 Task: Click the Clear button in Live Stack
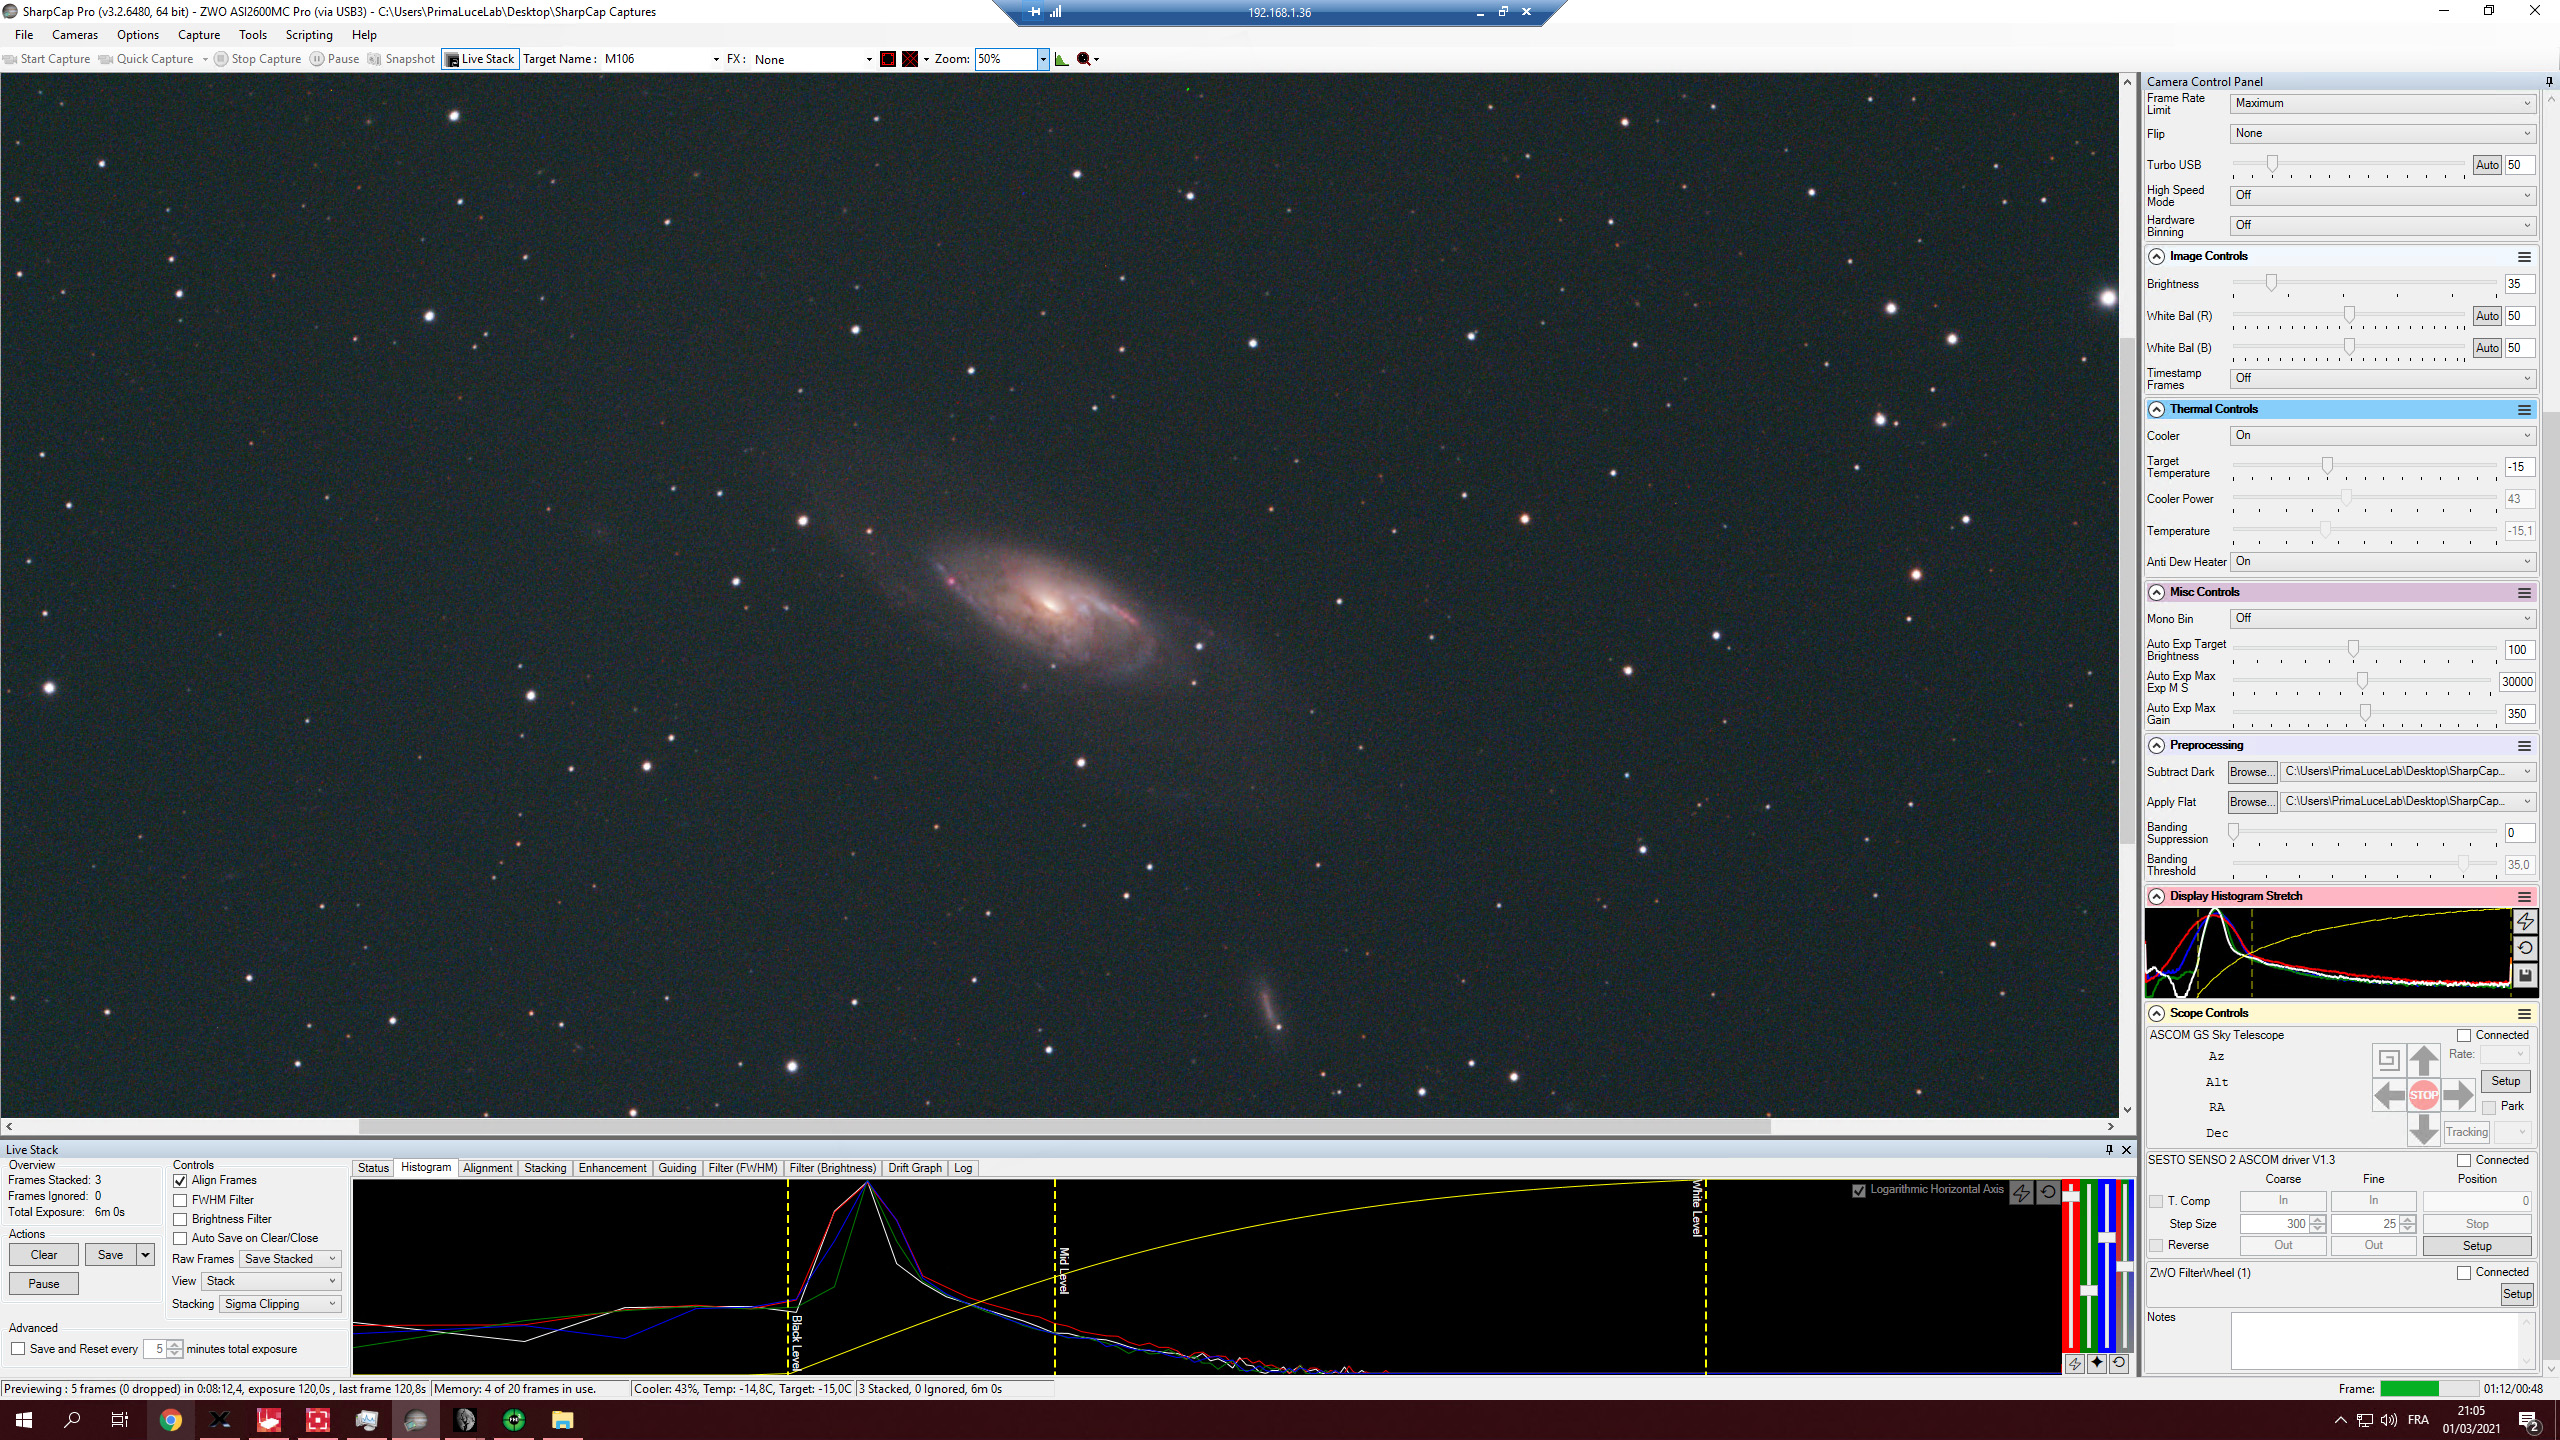pyautogui.click(x=44, y=1255)
